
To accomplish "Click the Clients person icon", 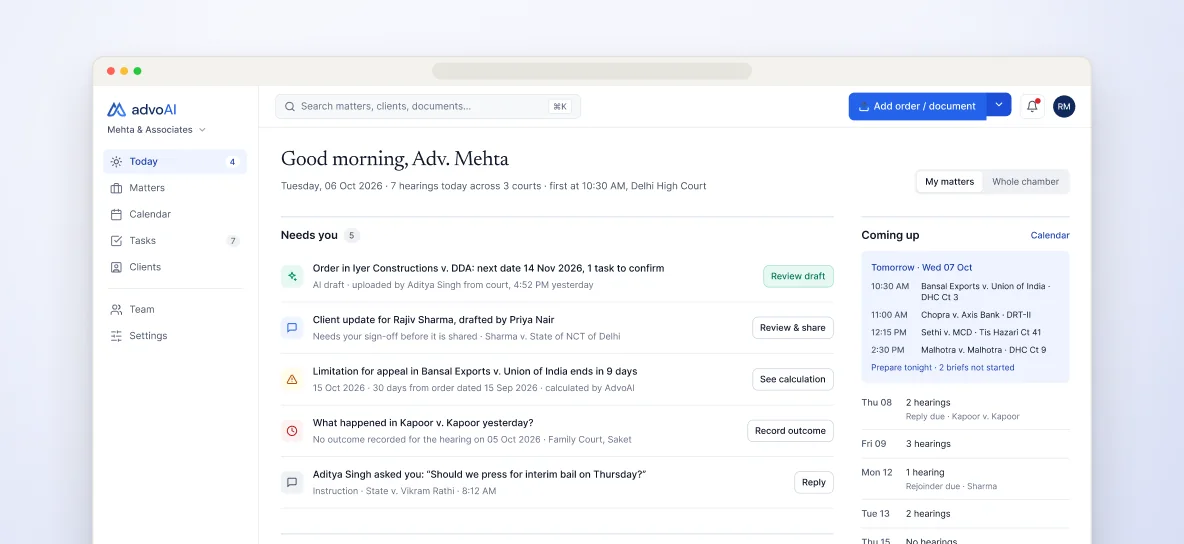I will 116,267.
